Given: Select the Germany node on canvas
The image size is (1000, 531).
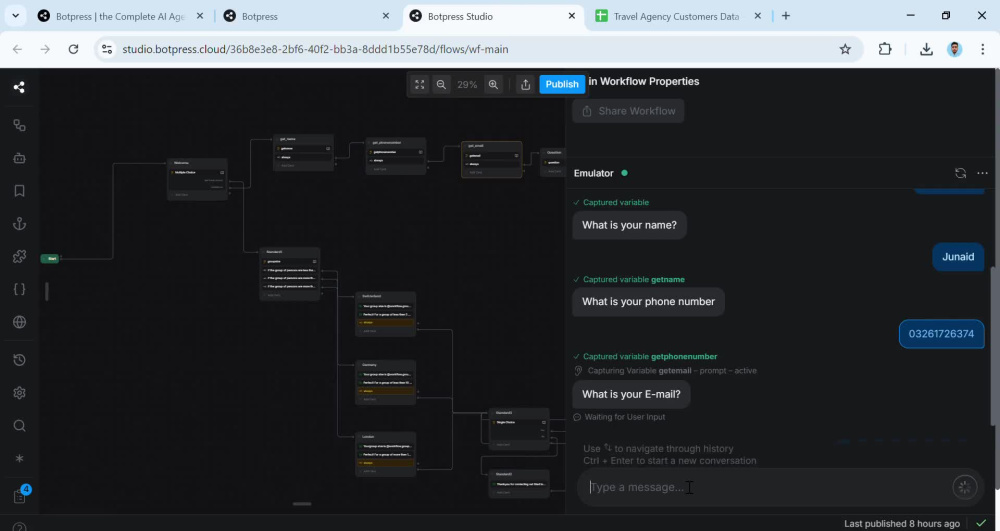Looking at the screenshot, I should pyautogui.click(x=386, y=382).
